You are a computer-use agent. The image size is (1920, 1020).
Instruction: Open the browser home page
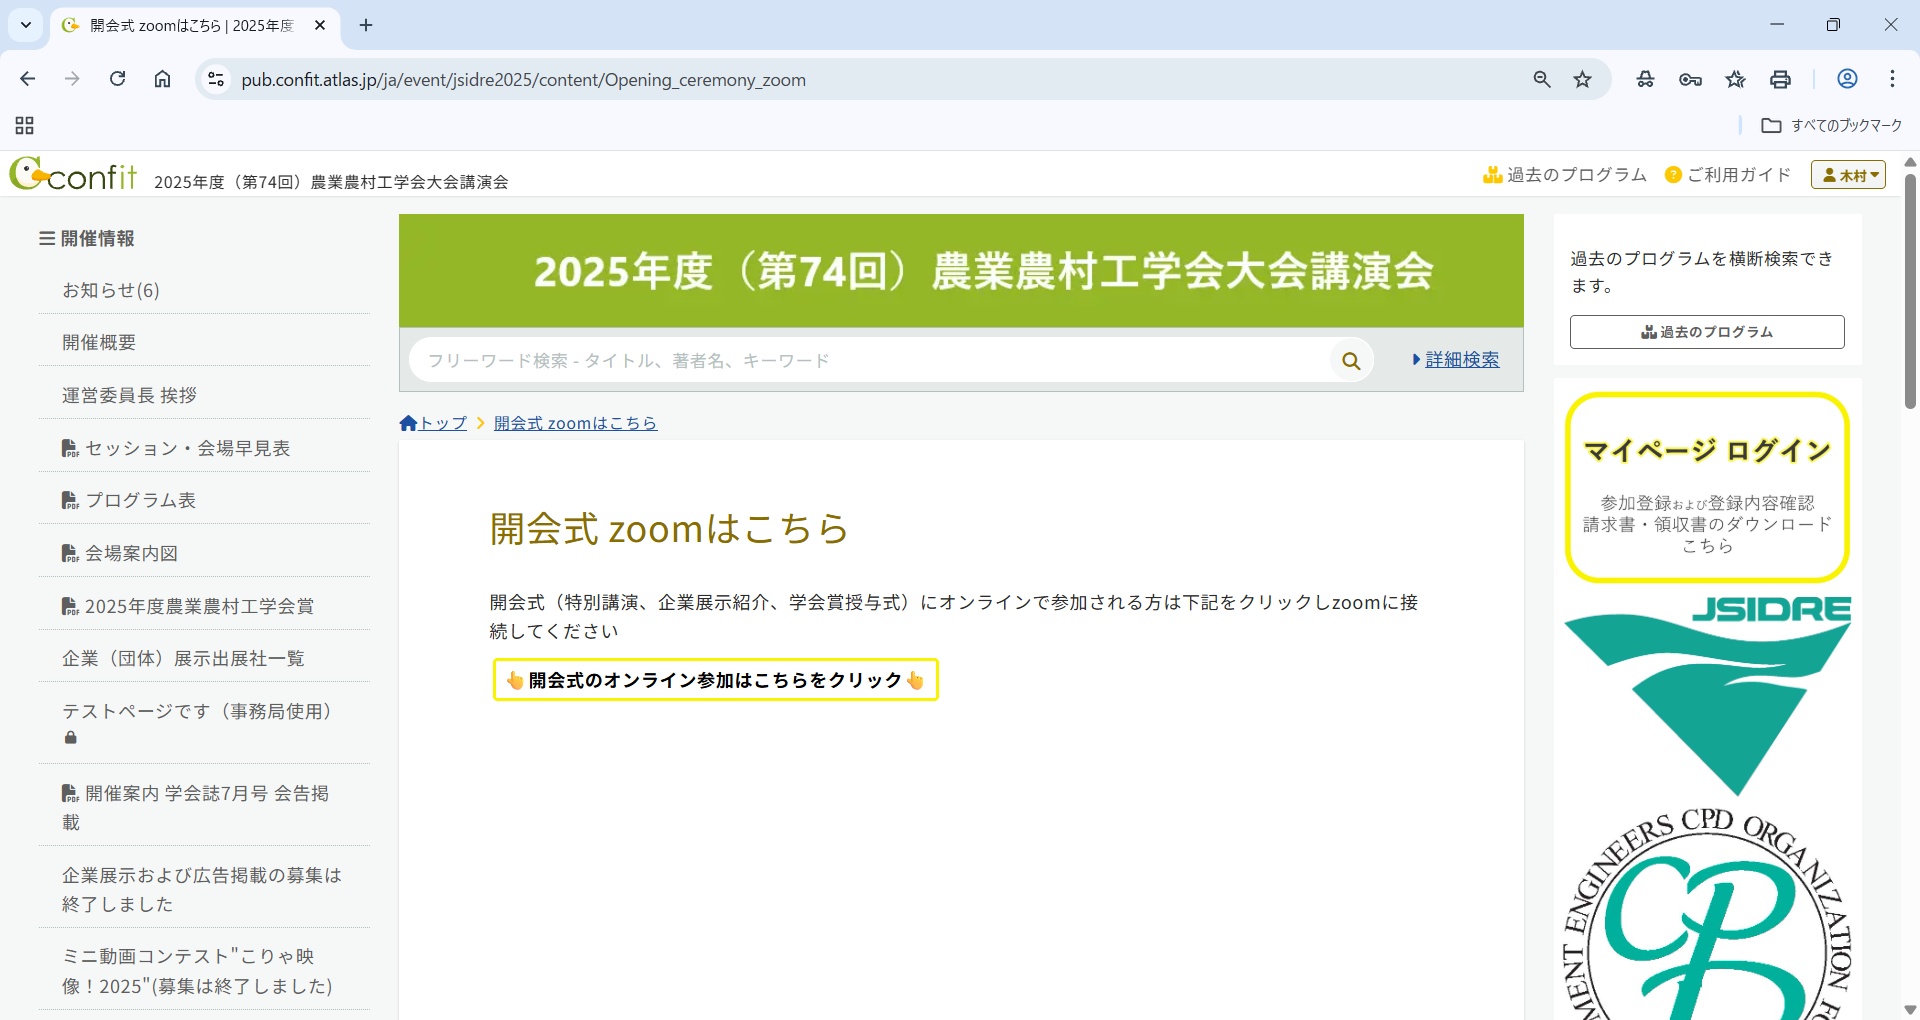pyautogui.click(x=162, y=79)
